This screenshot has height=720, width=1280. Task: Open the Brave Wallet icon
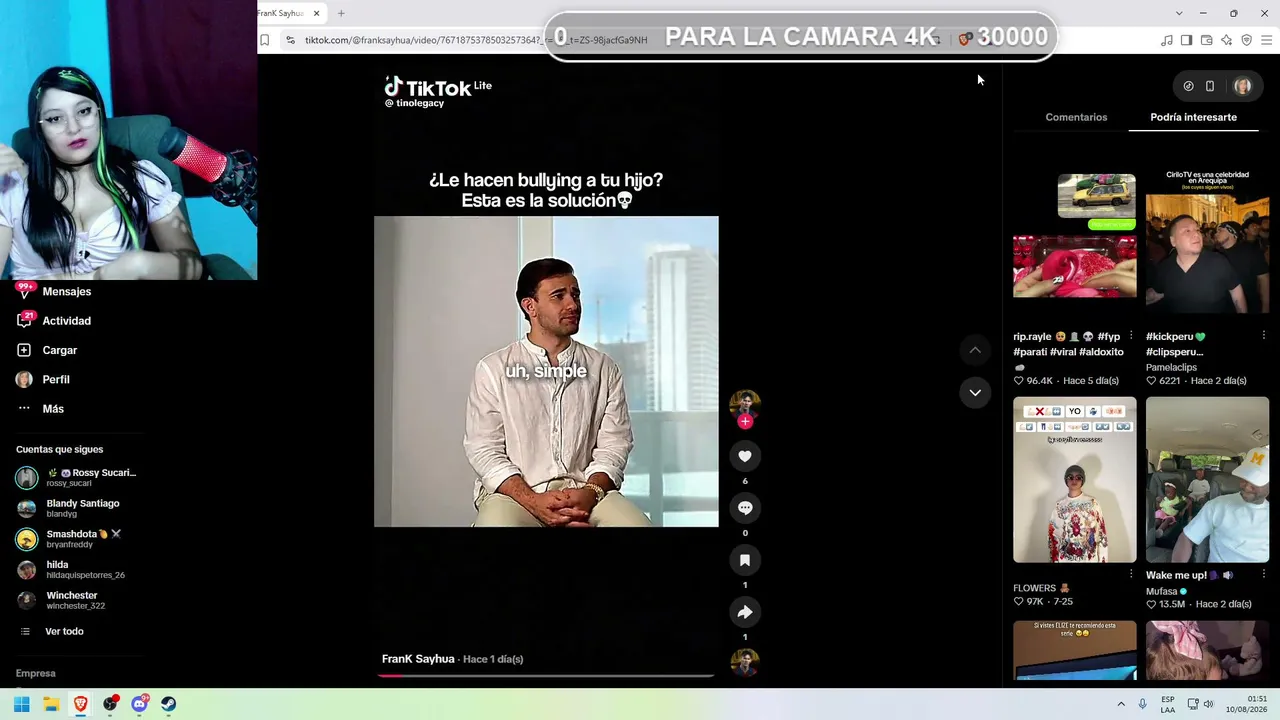pos(1206,40)
